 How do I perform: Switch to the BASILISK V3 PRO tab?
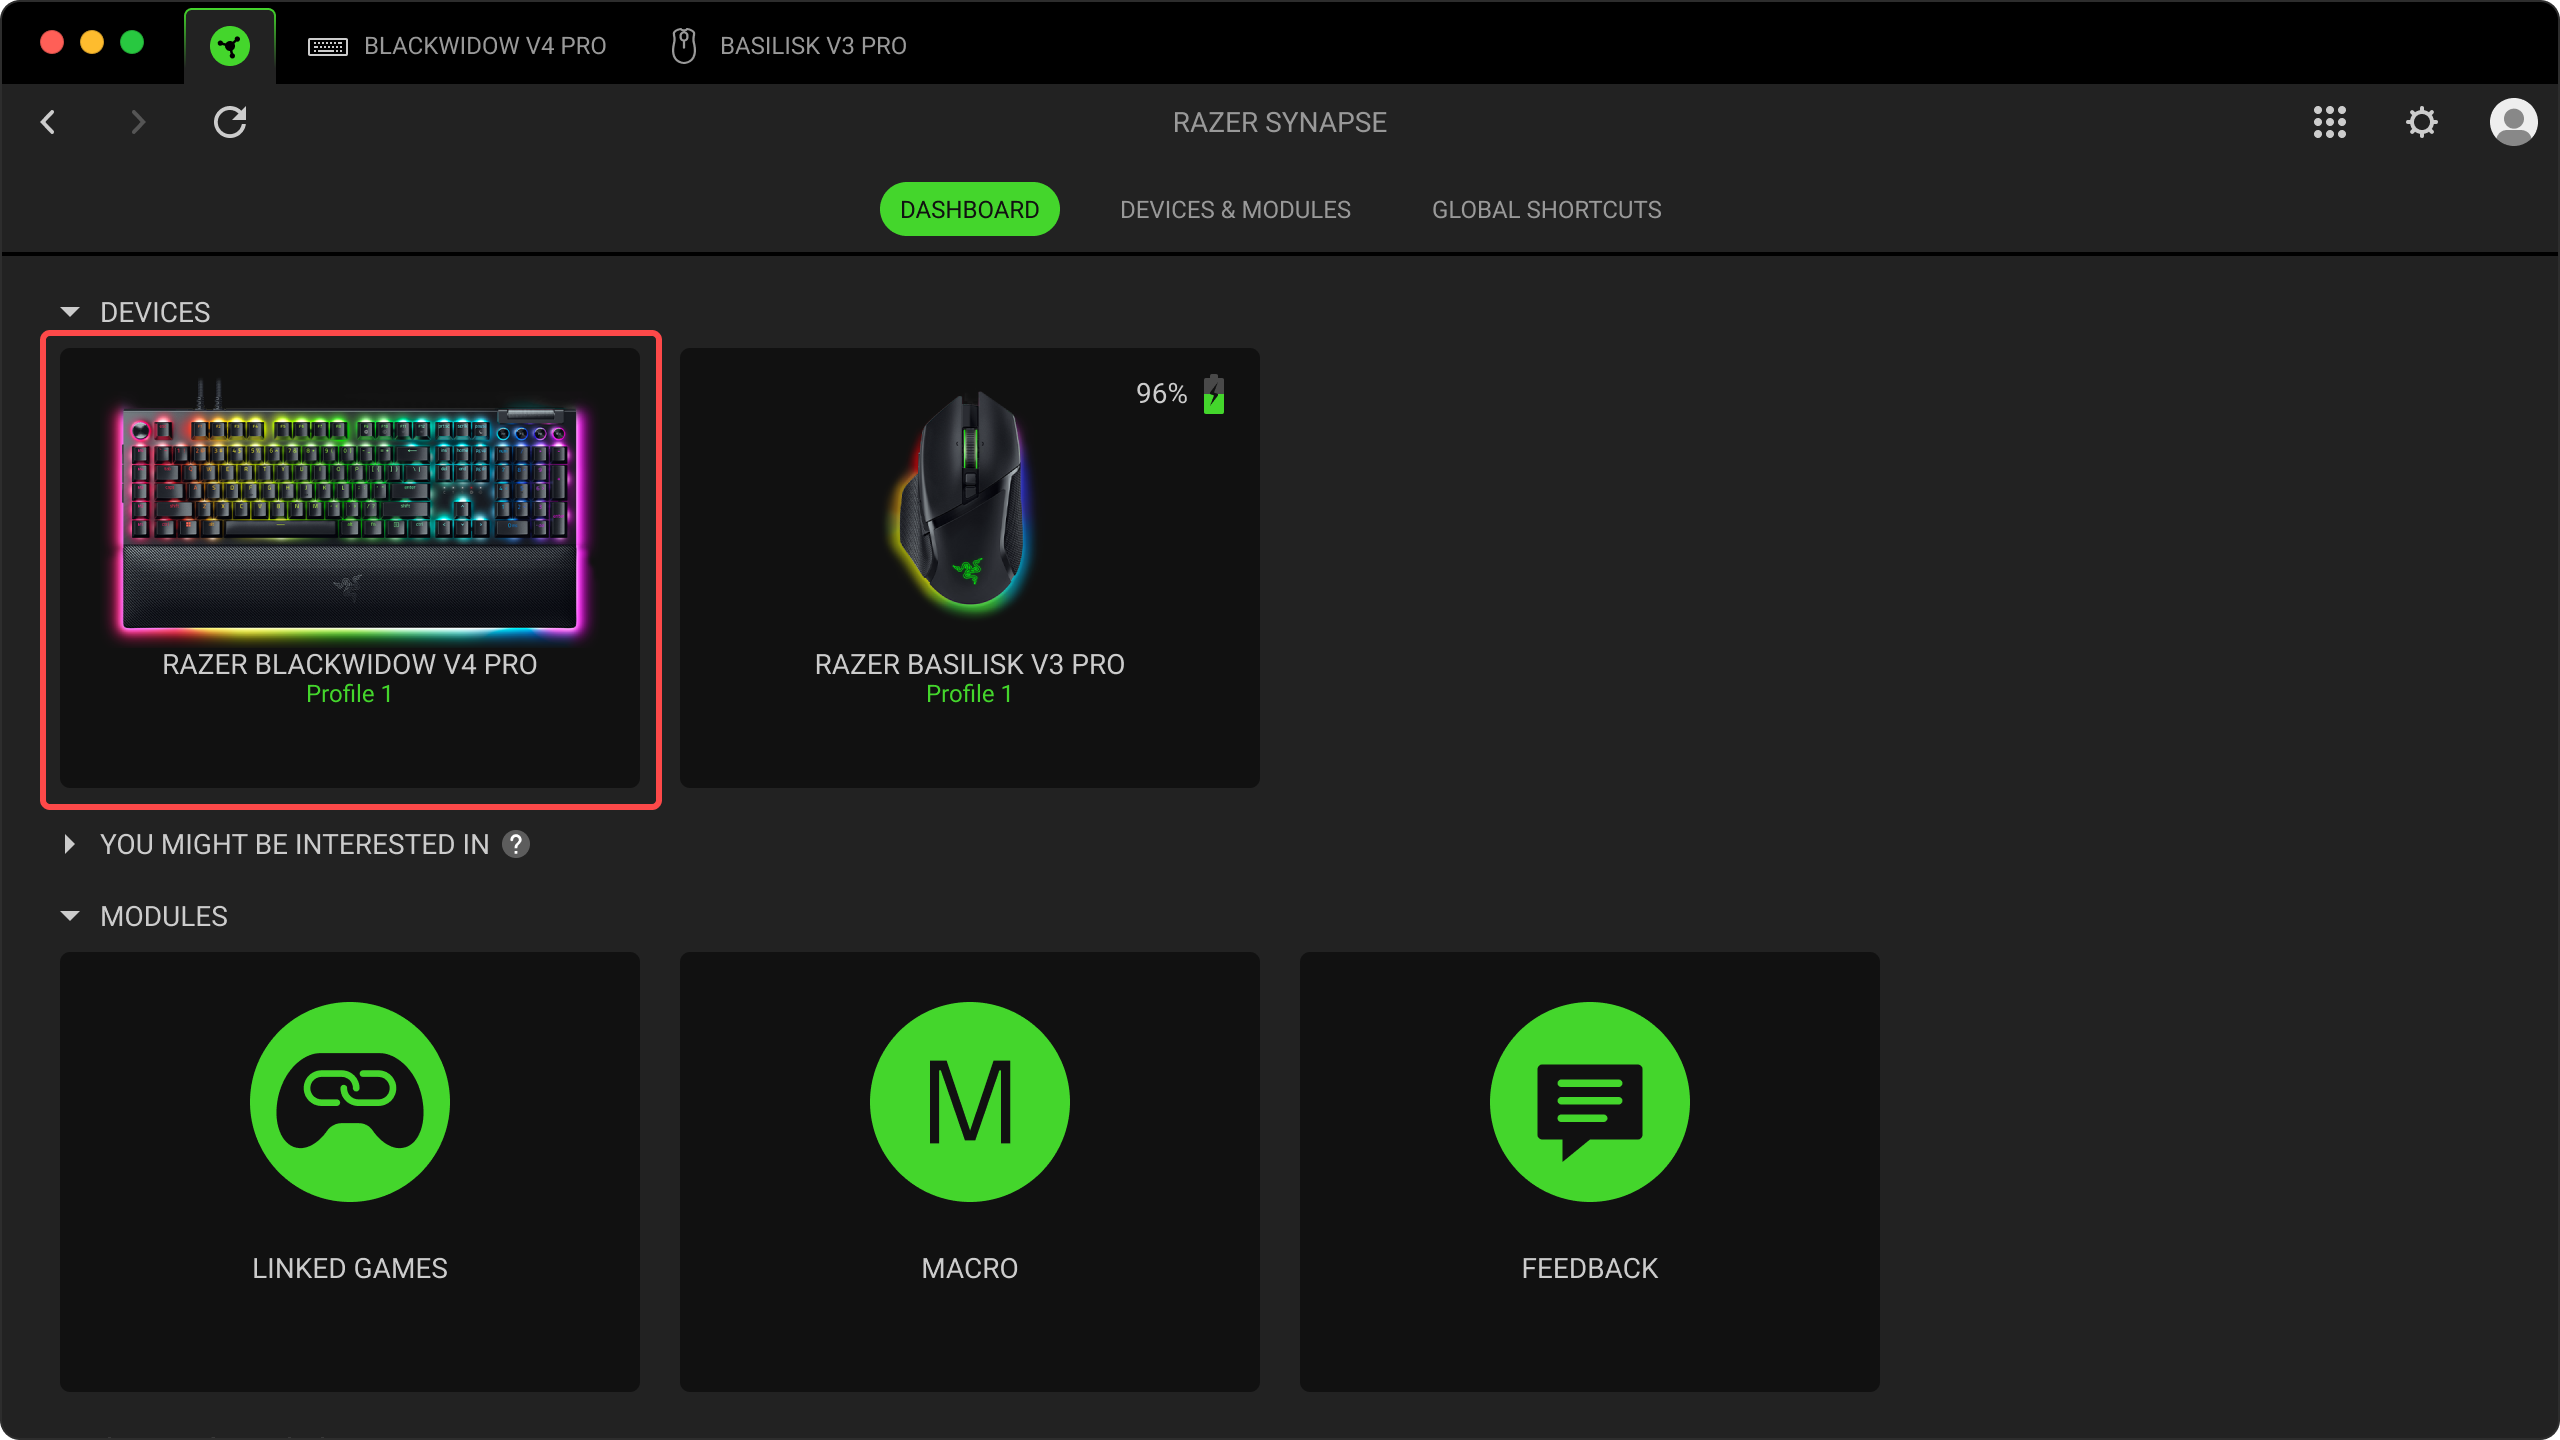point(788,46)
